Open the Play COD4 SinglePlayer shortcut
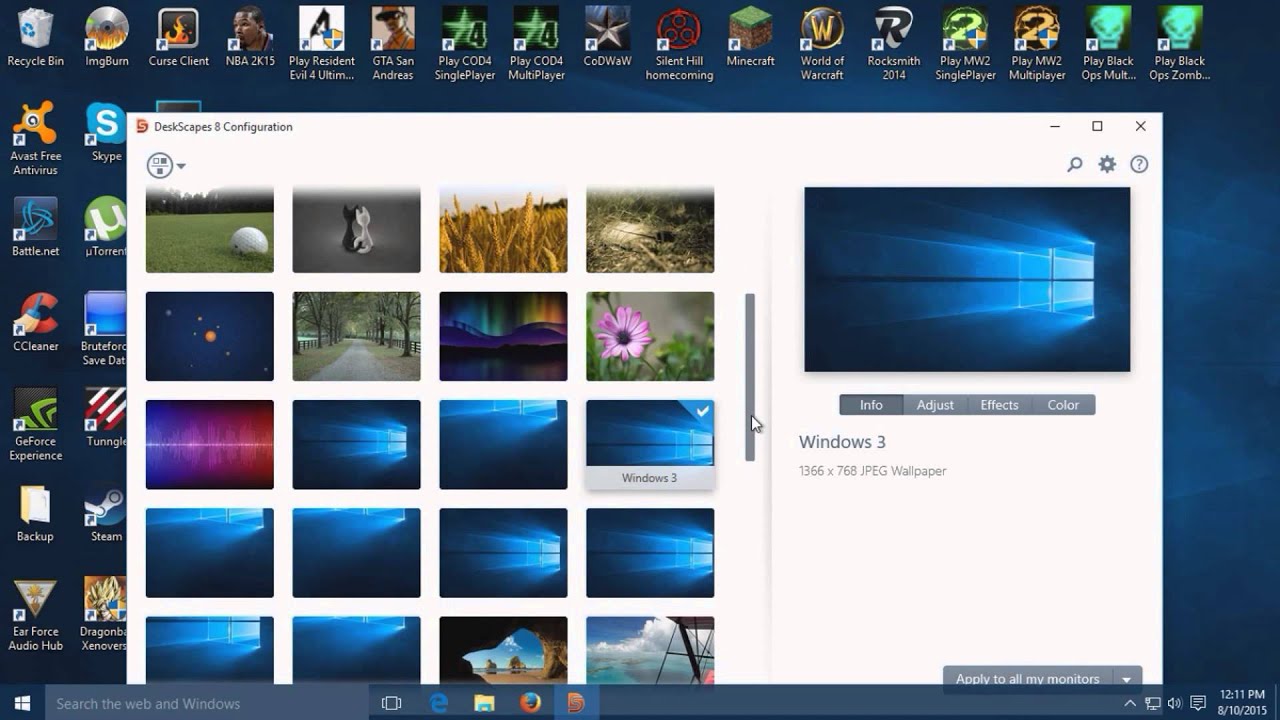1280x720 pixels. [x=465, y=44]
